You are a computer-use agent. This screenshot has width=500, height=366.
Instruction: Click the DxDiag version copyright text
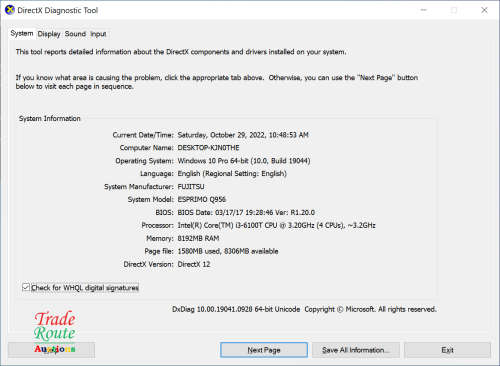tap(304, 309)
